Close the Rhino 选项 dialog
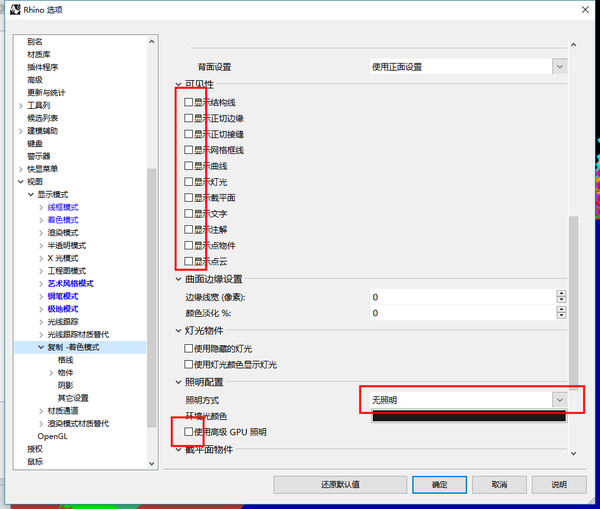The height and width of the screenshot is (509, 600). pos(585,10)
